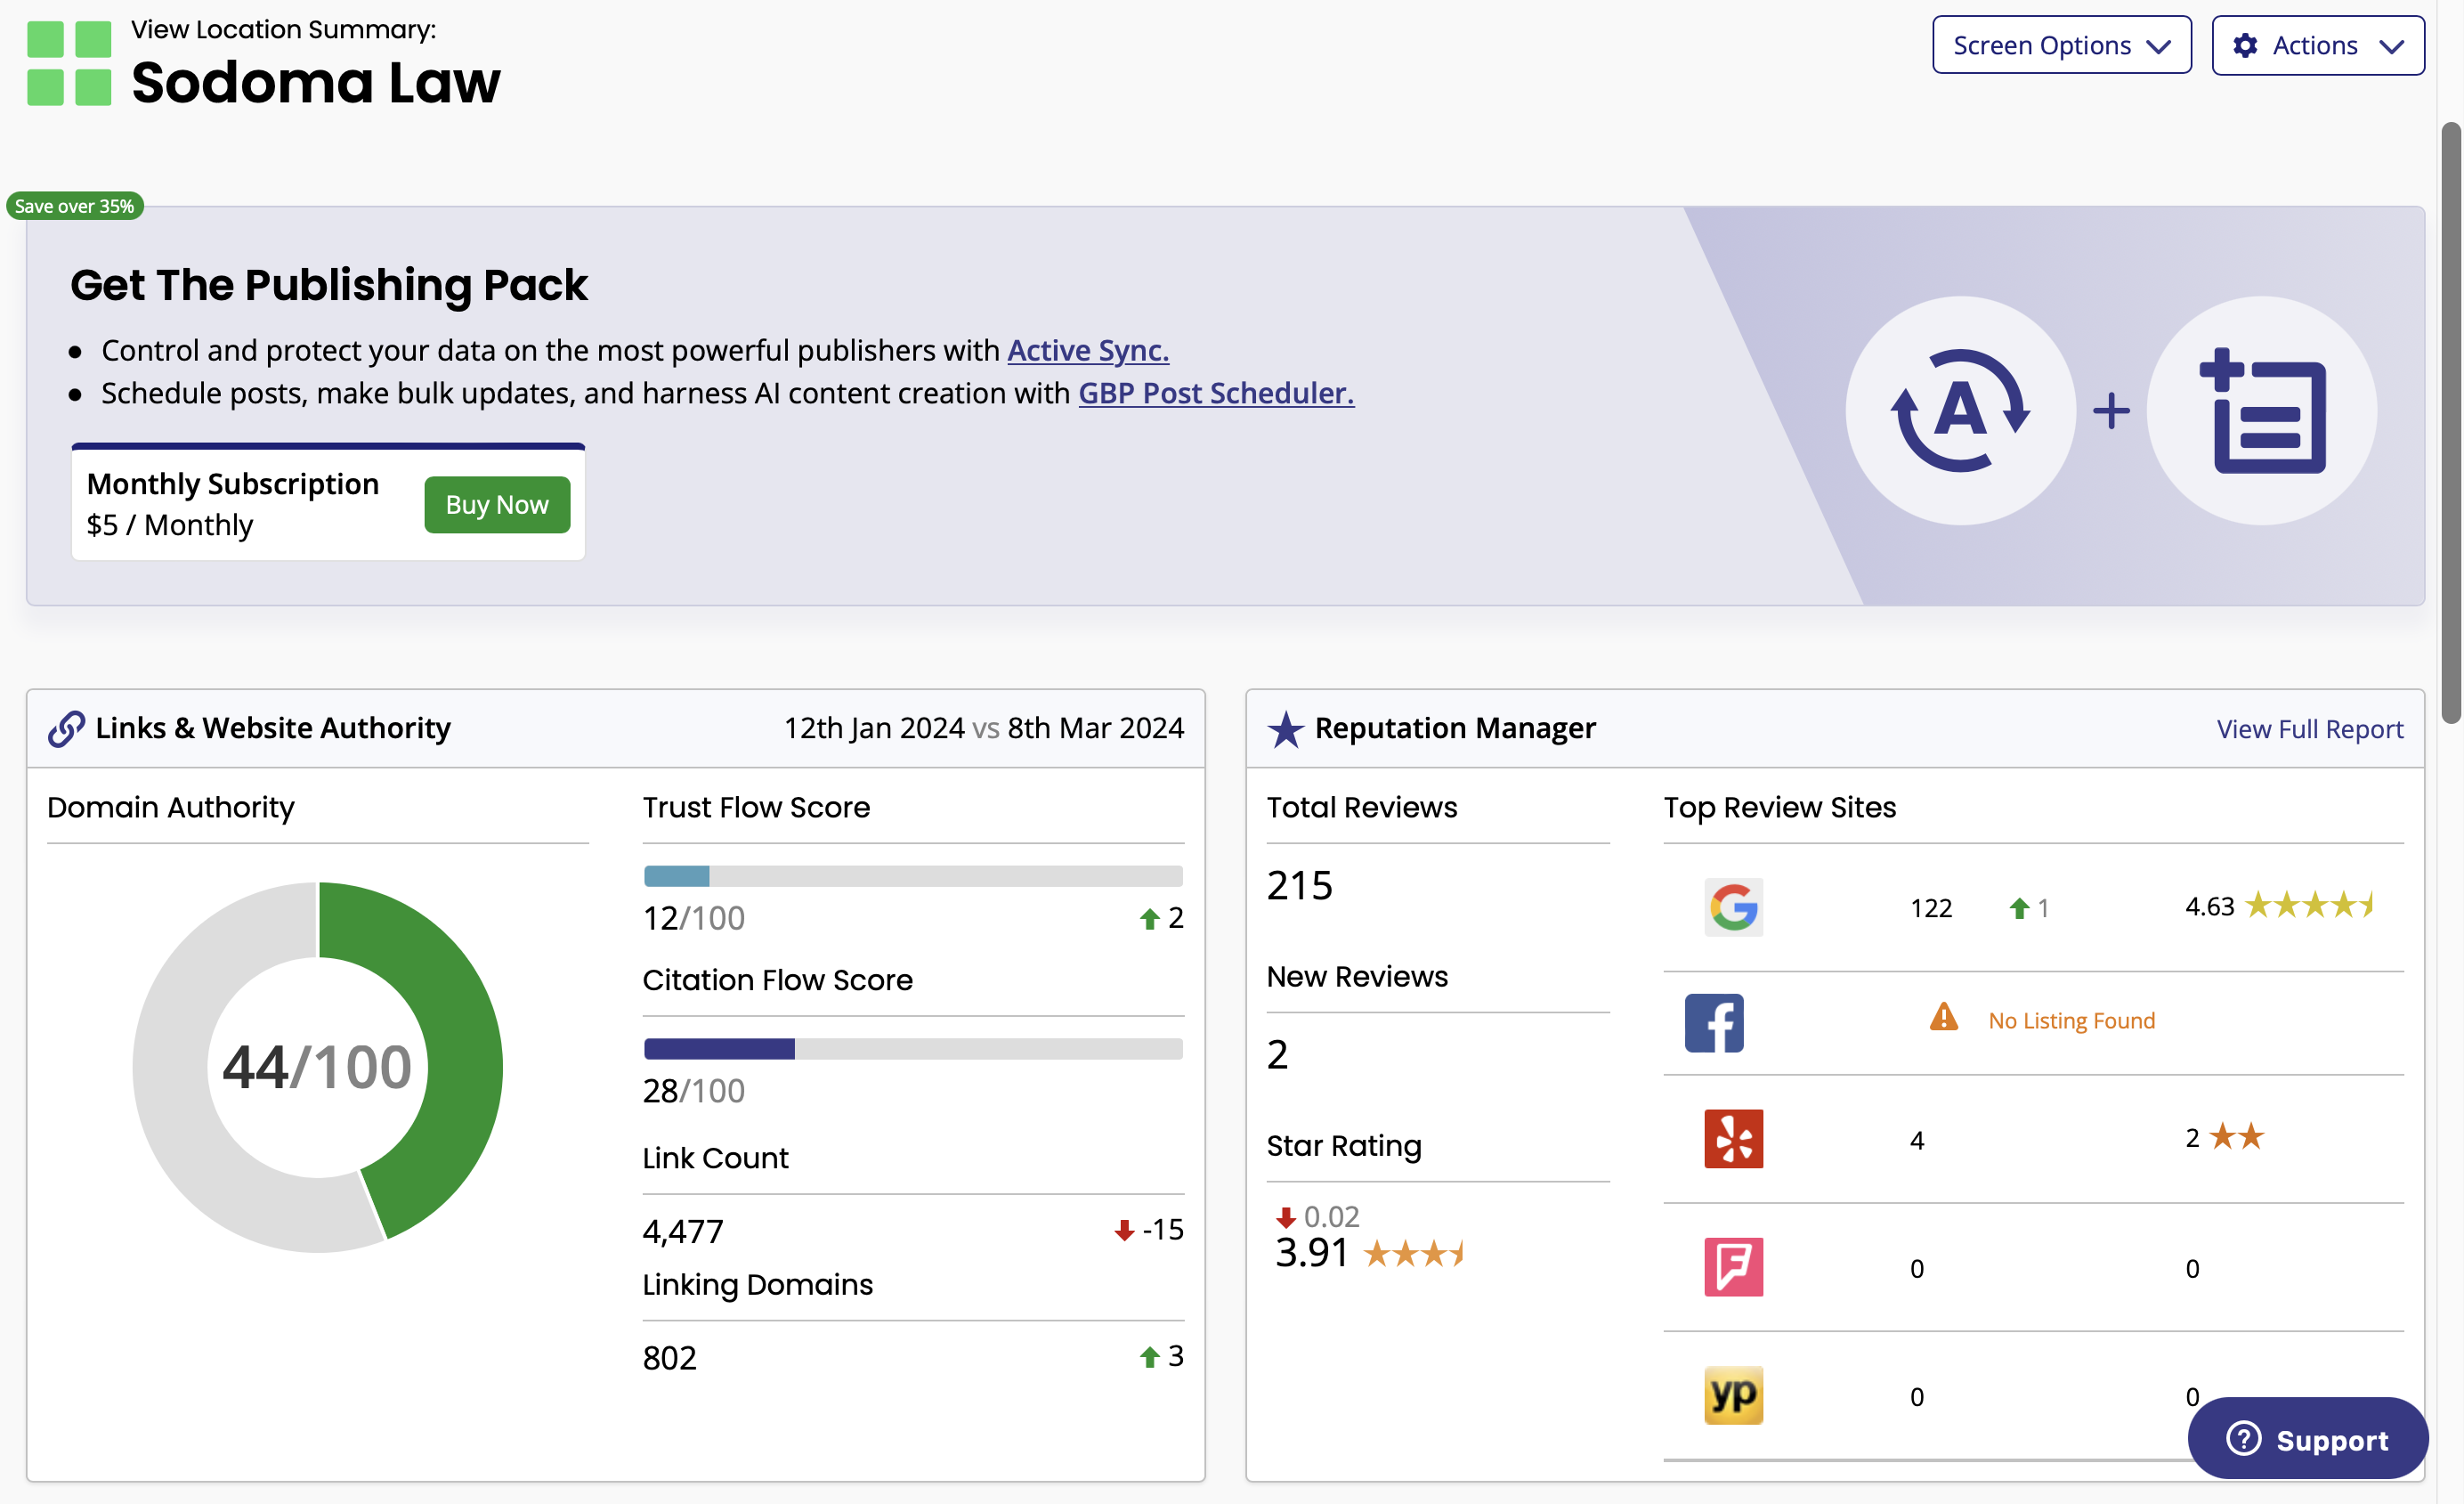Select the Facebook icon under Top Review Sites
Viewport: 2464px width, 1504px height.
[1714, 1022]
